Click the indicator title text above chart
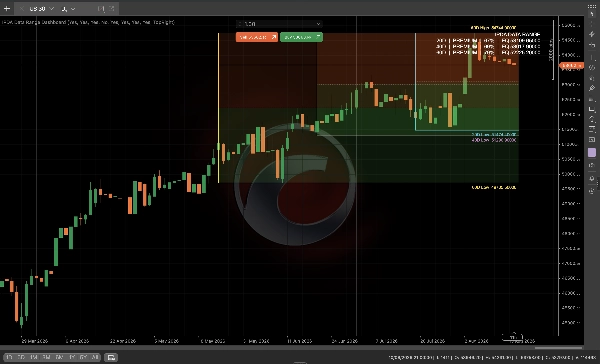The height and width of the screenshot is (364, 600). (88, 22)
